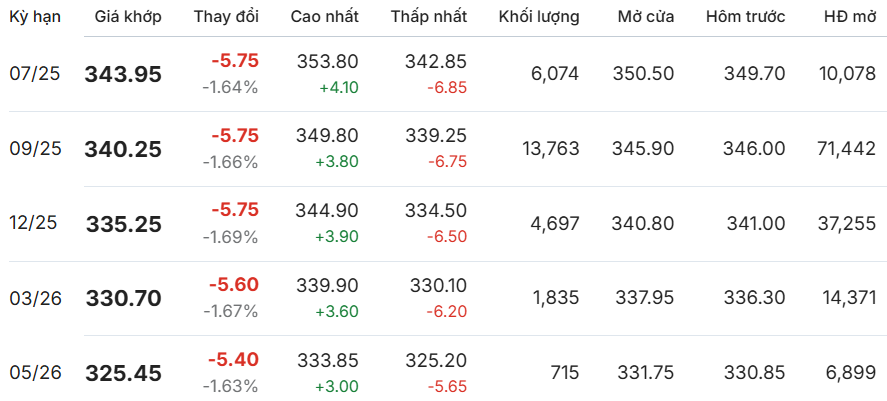Sort by Giá khớp column header
The height and width of the screenshot is (401, 887).
coord(128,17)
